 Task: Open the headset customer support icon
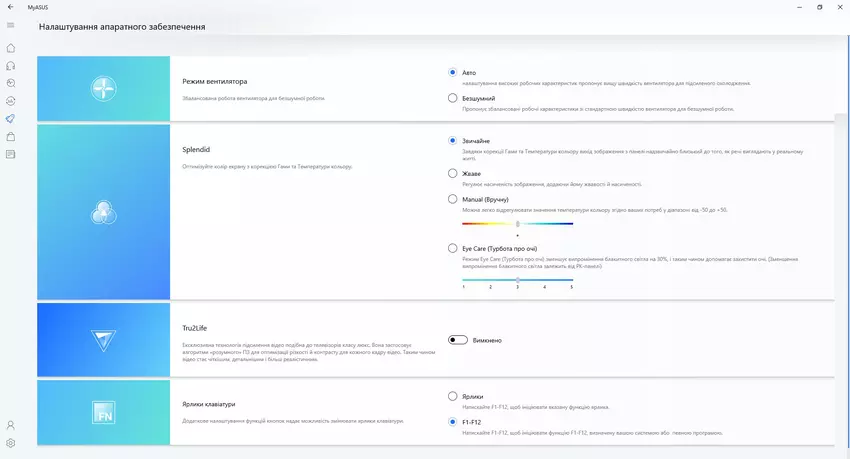pyautogui.click(x=10, y=66)
